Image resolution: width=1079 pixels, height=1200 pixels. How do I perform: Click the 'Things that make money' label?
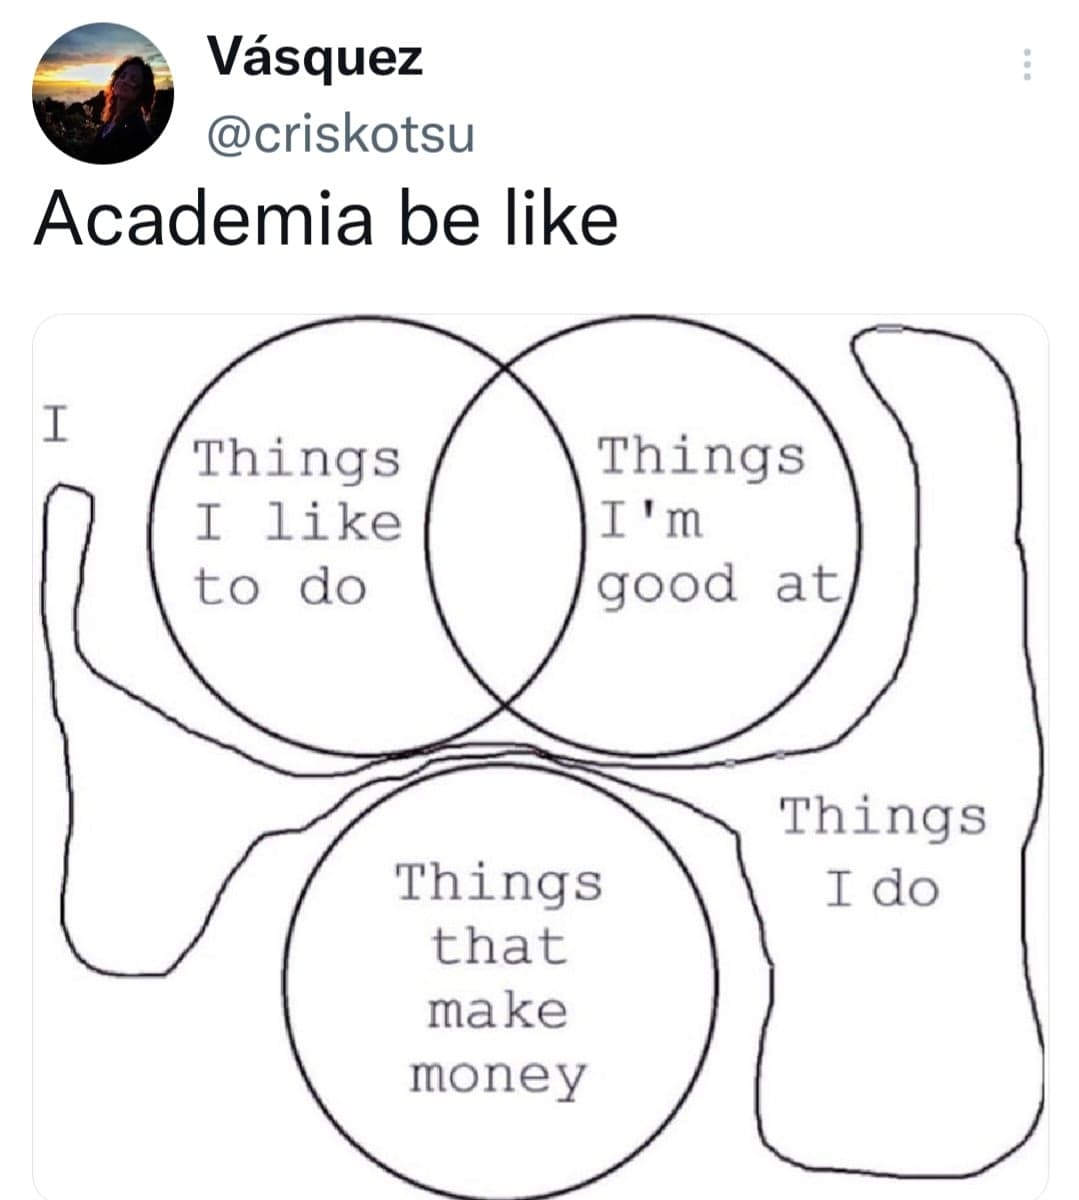498,979
